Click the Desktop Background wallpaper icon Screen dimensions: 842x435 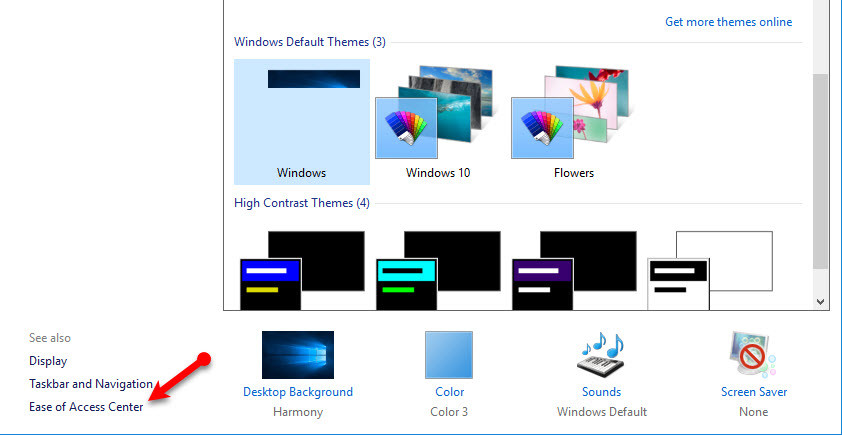click(x=297, y=354)
